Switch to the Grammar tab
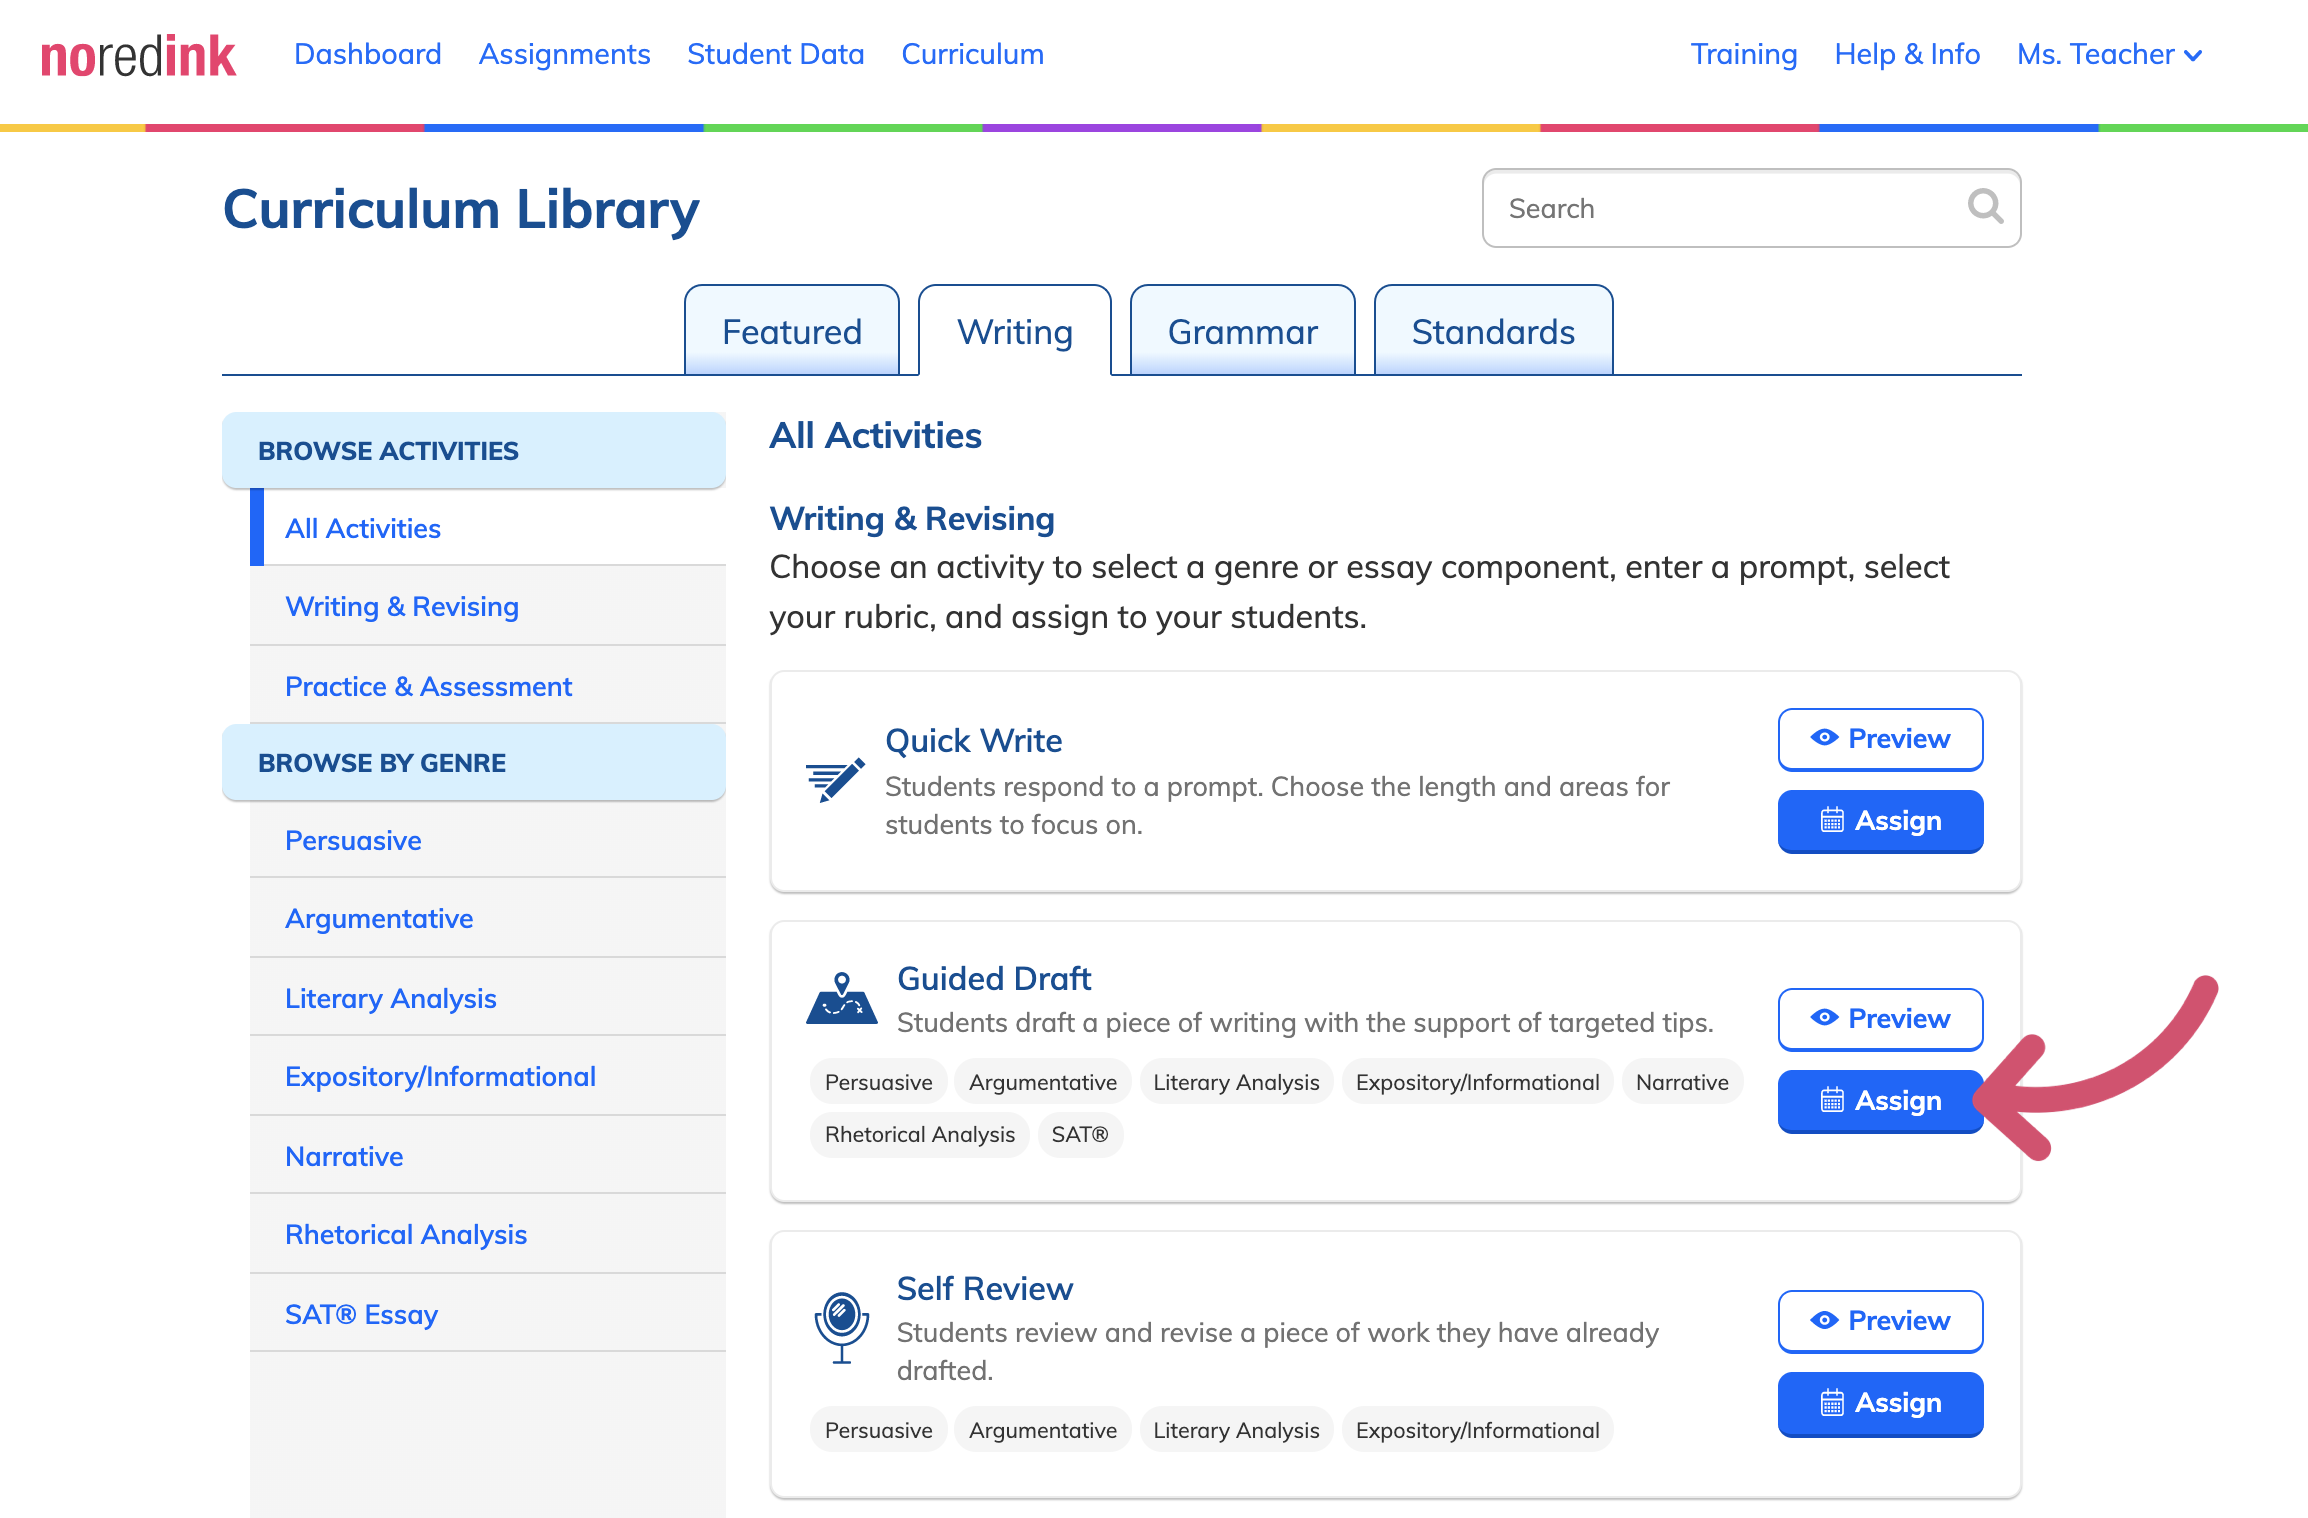 (1243, 331)
